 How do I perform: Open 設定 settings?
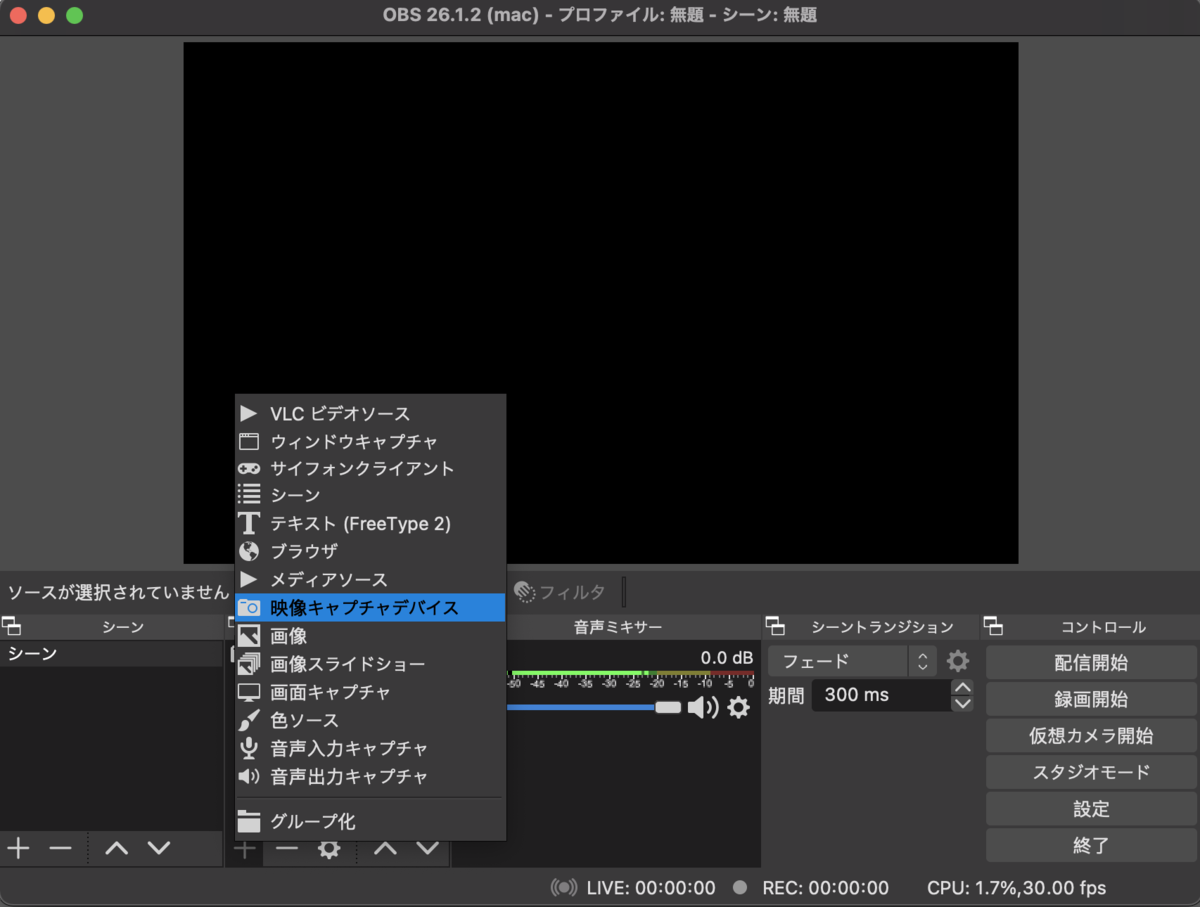coord(1091,809)
